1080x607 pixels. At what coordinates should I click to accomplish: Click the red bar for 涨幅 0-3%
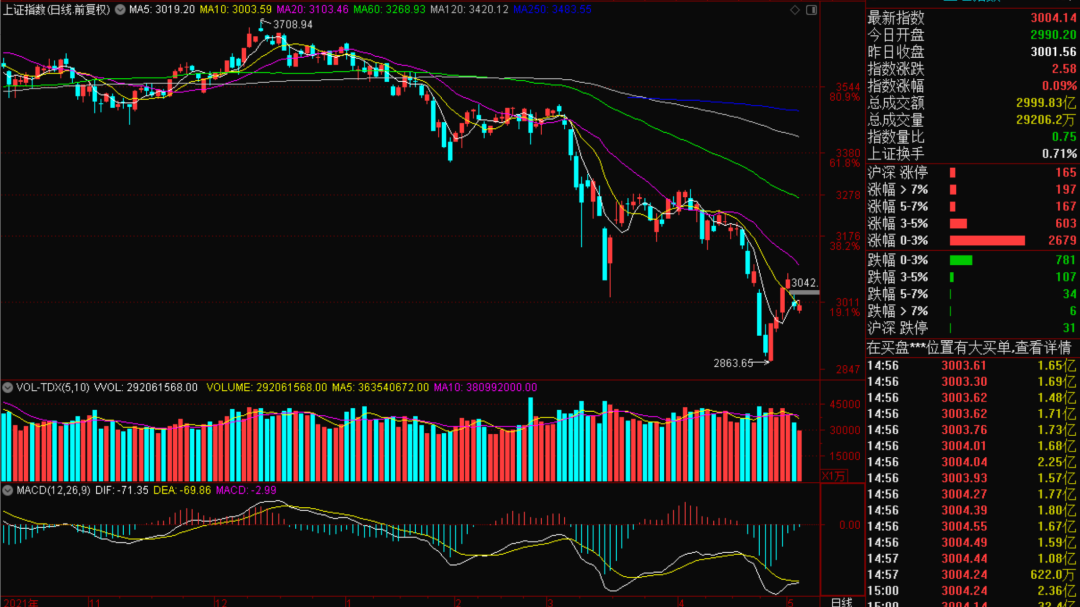[x=987, y=240]
